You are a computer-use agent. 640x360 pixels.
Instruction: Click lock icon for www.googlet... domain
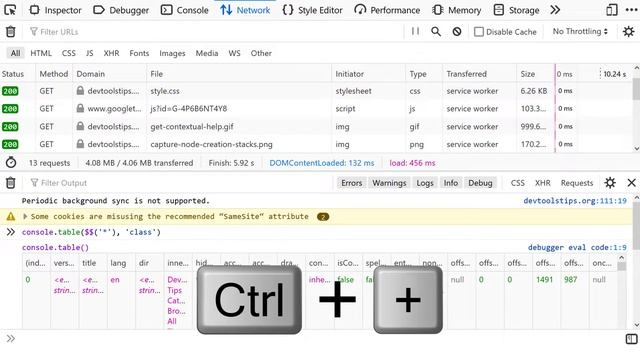coord(80,108)
